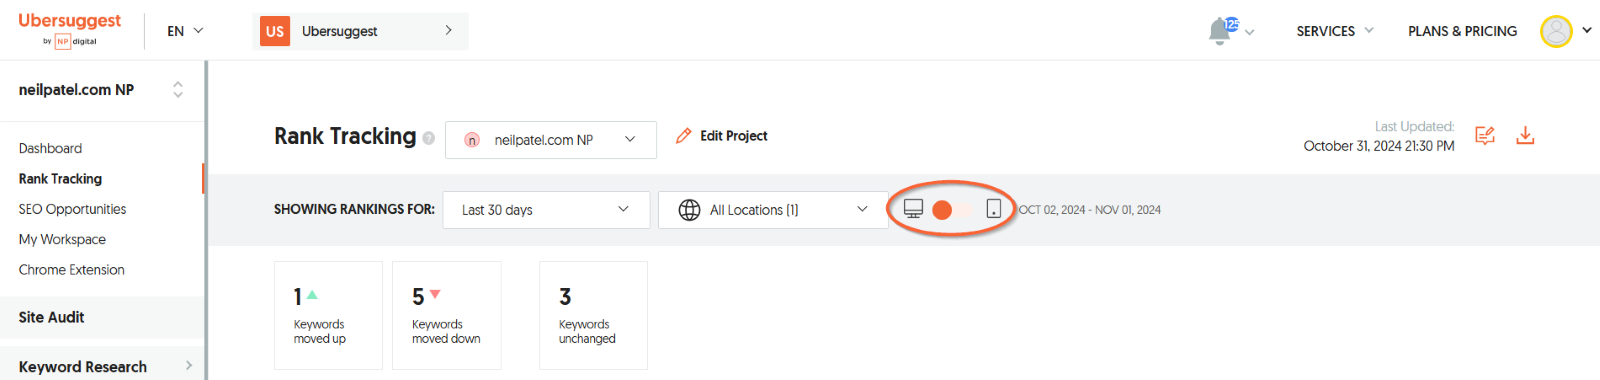The height and width of the screenshot is (380, 1600).
Task: Click the pencil icon next to Edit Project
Action: [x=684, y=136]
